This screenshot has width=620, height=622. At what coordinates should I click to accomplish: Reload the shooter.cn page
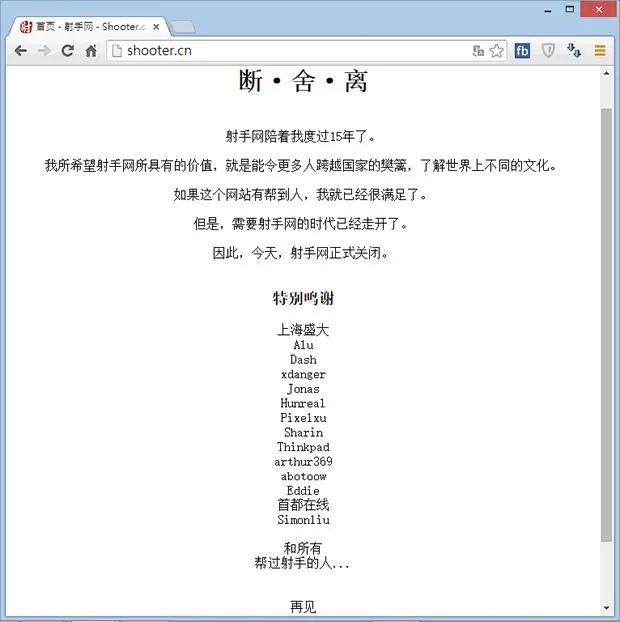coord(68,50)
